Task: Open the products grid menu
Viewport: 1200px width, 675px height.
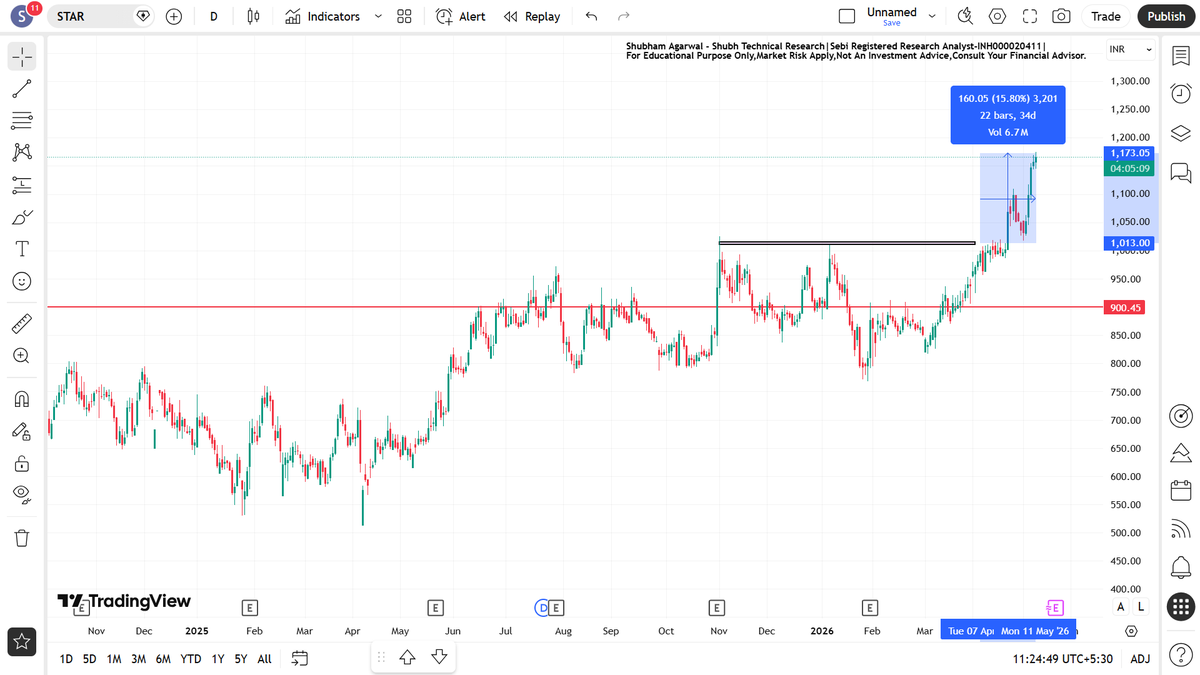Action: coord(1180,606)
